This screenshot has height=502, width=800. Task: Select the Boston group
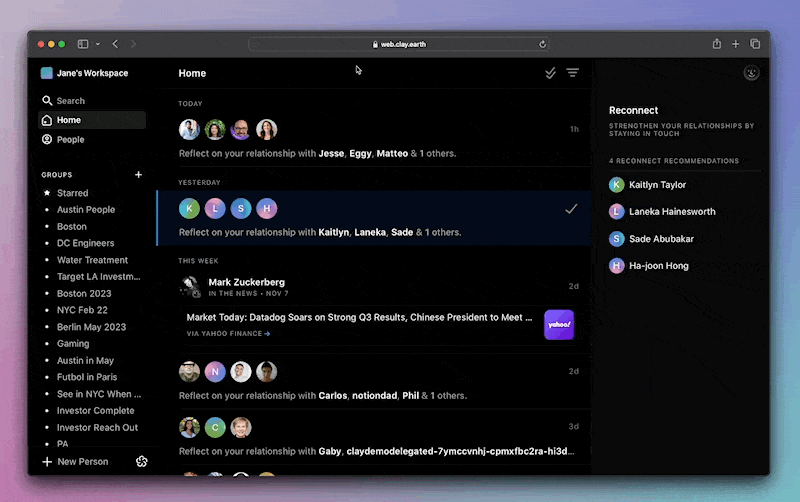[71, 227]
